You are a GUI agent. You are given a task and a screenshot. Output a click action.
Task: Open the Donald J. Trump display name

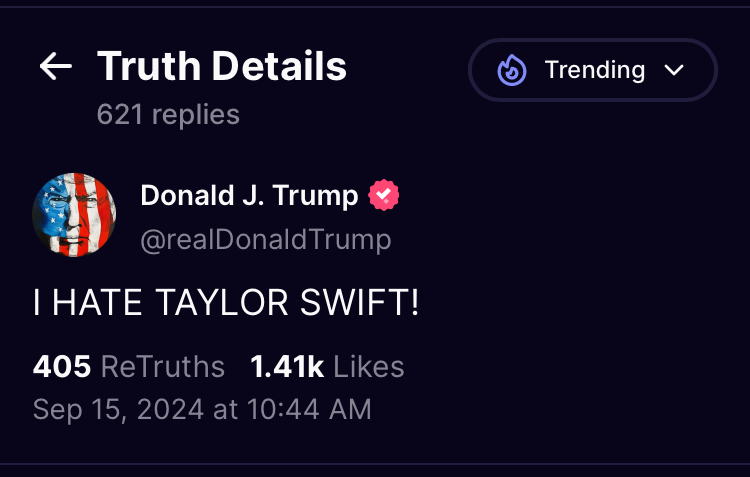pos(249,196)
